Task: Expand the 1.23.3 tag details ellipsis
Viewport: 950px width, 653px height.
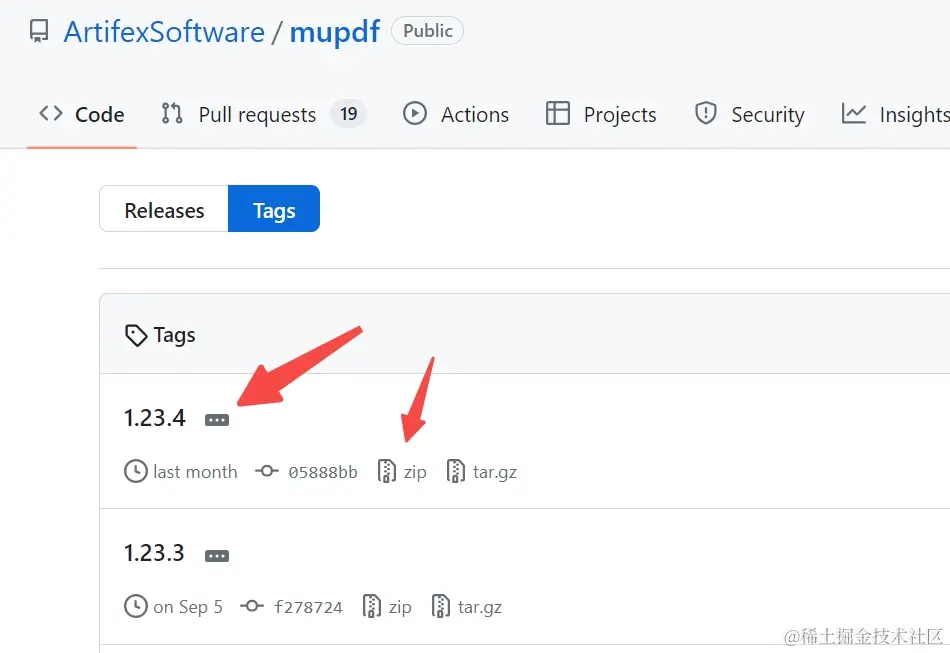Action: pyautogui.click(x=217, y=556)
